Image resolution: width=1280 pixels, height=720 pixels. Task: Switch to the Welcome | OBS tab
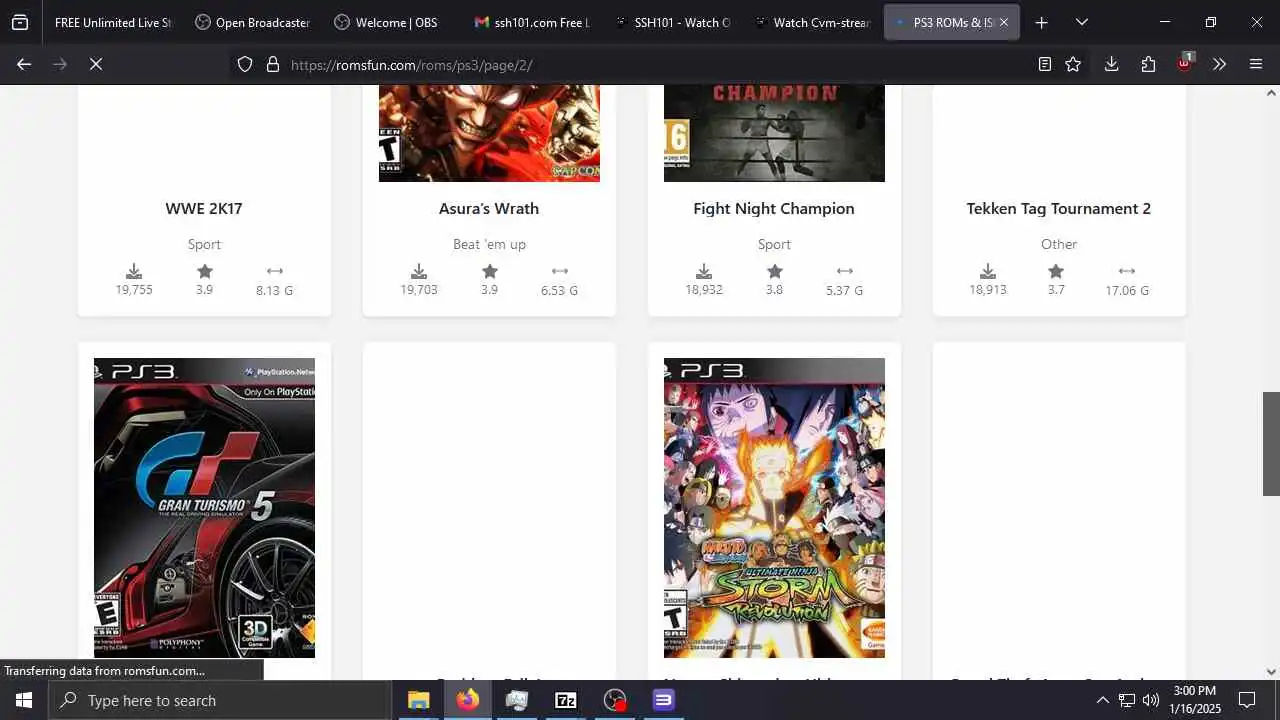(392, 22)
